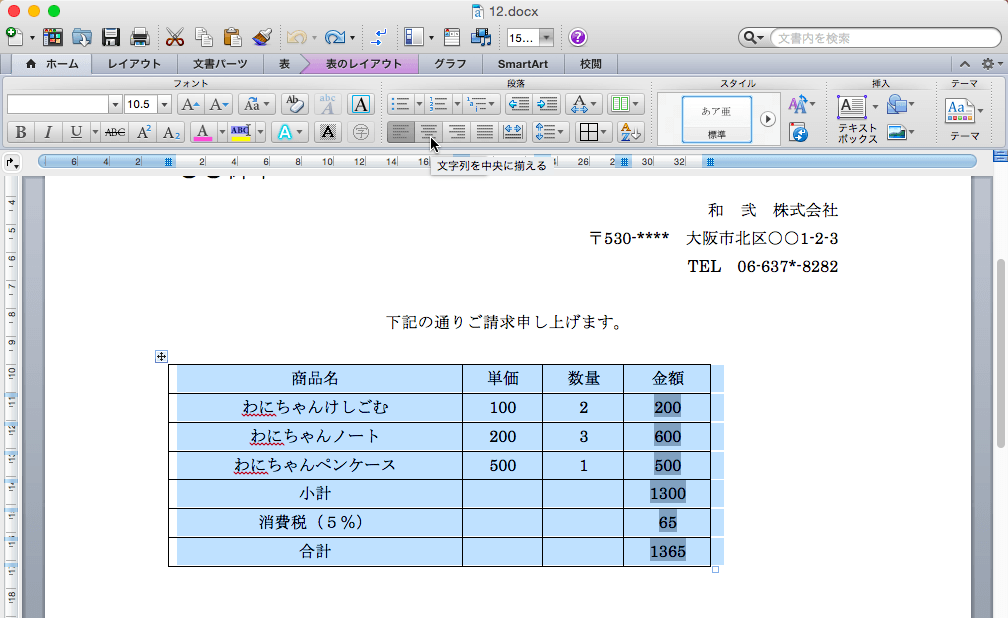Expand styles gallery arrow
Viewport: 1008px width, 618px height.
tap(768, 119)
